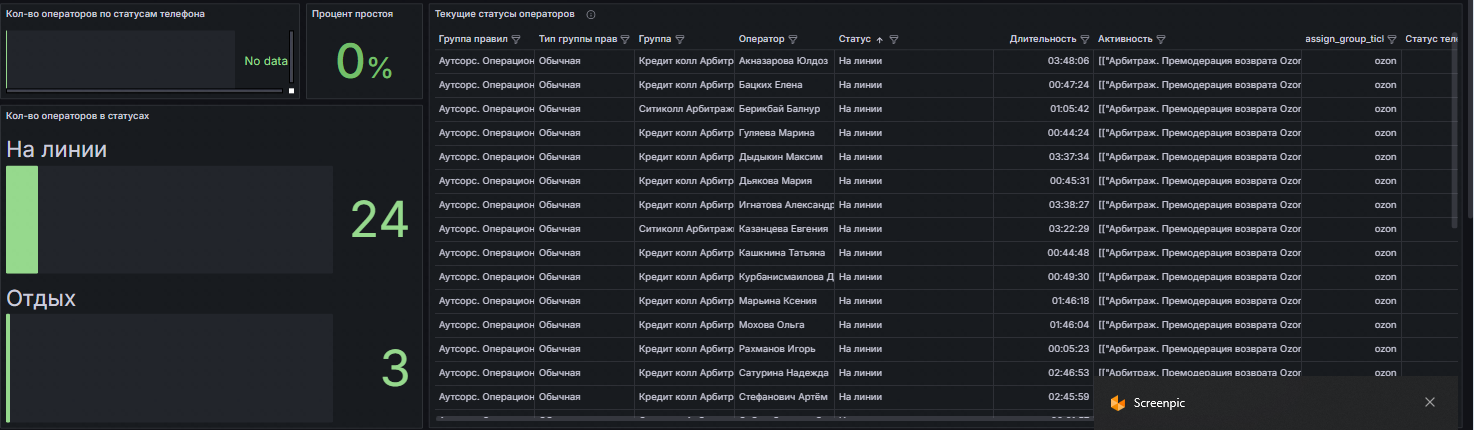
Task: Select operator cell Сатурина Надежда
Action: pos(784,373)
